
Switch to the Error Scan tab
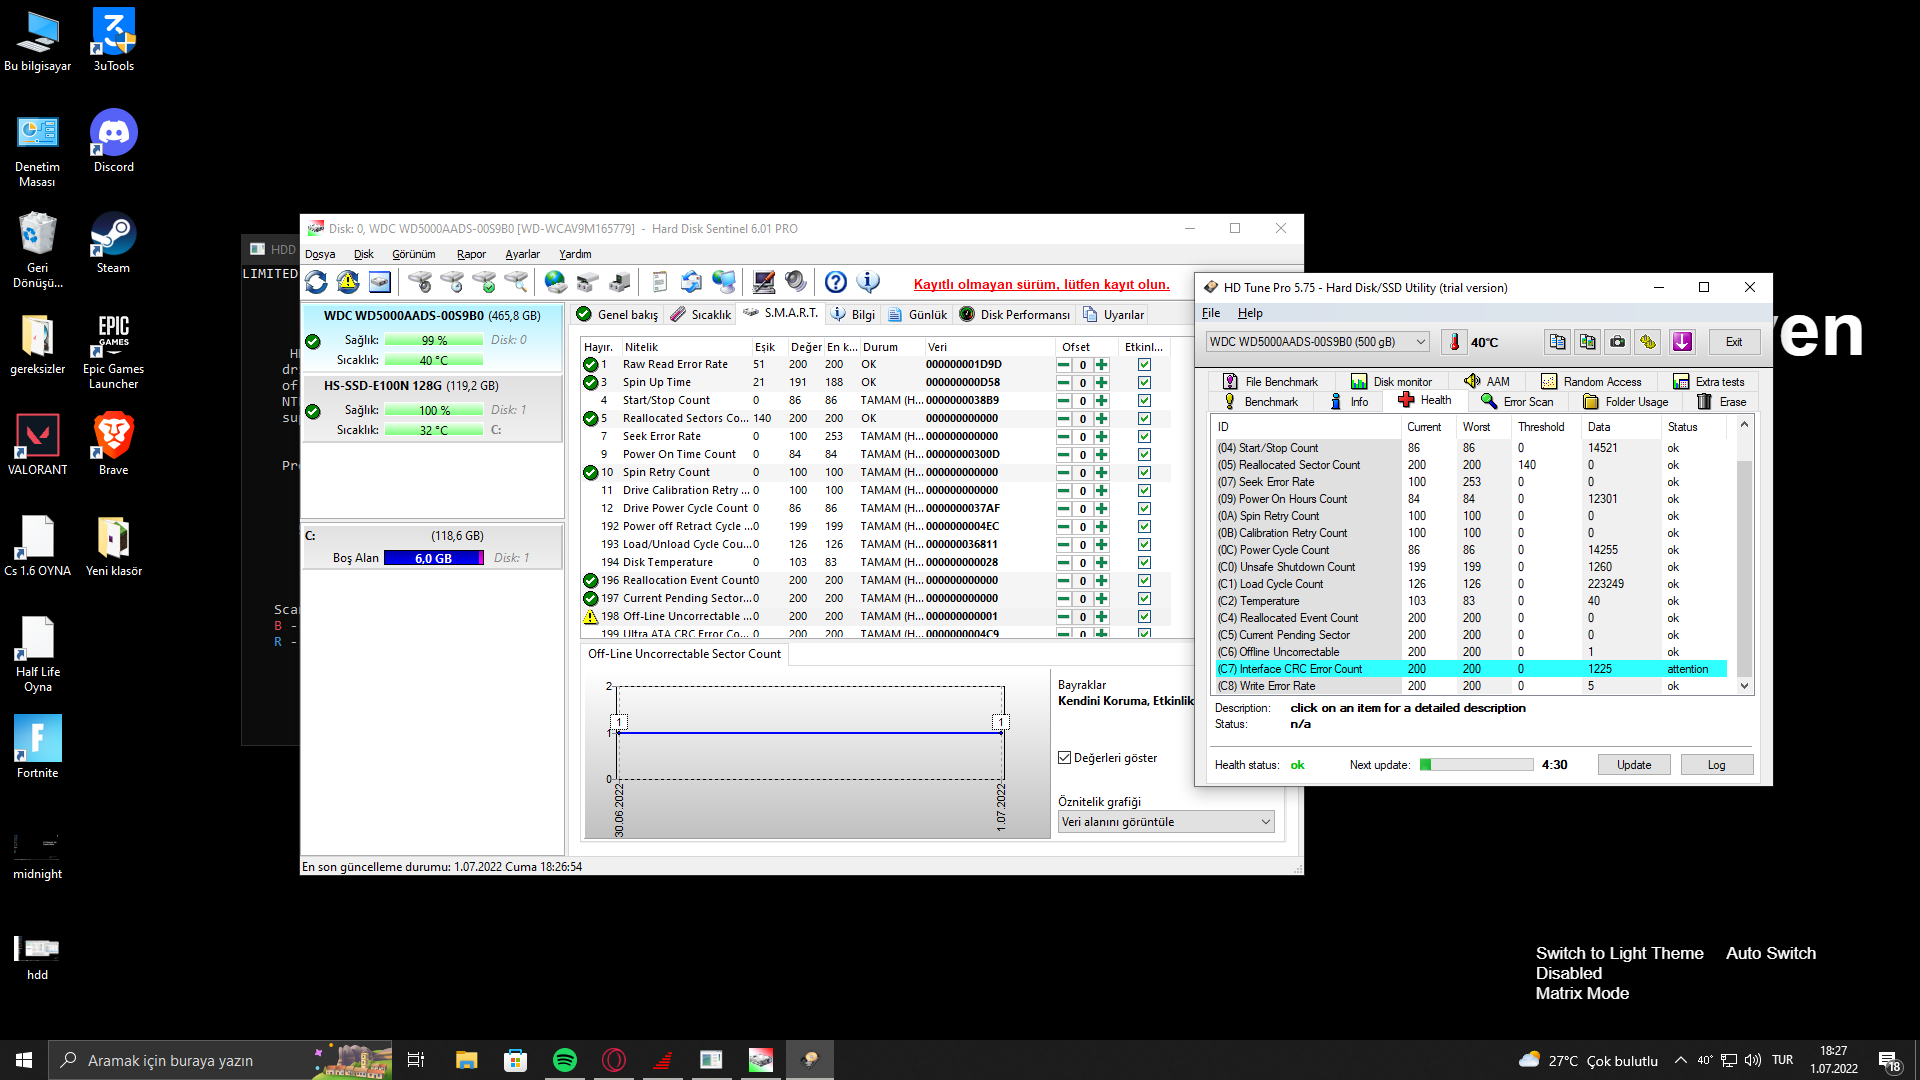1518,402
